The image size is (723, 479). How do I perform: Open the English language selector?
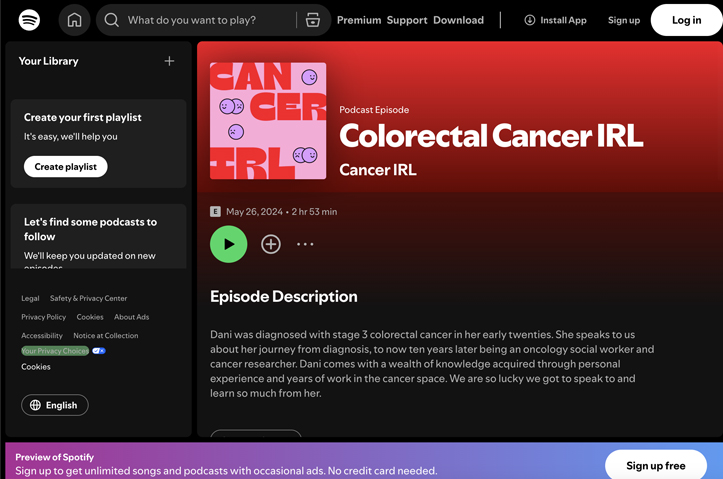54,405
